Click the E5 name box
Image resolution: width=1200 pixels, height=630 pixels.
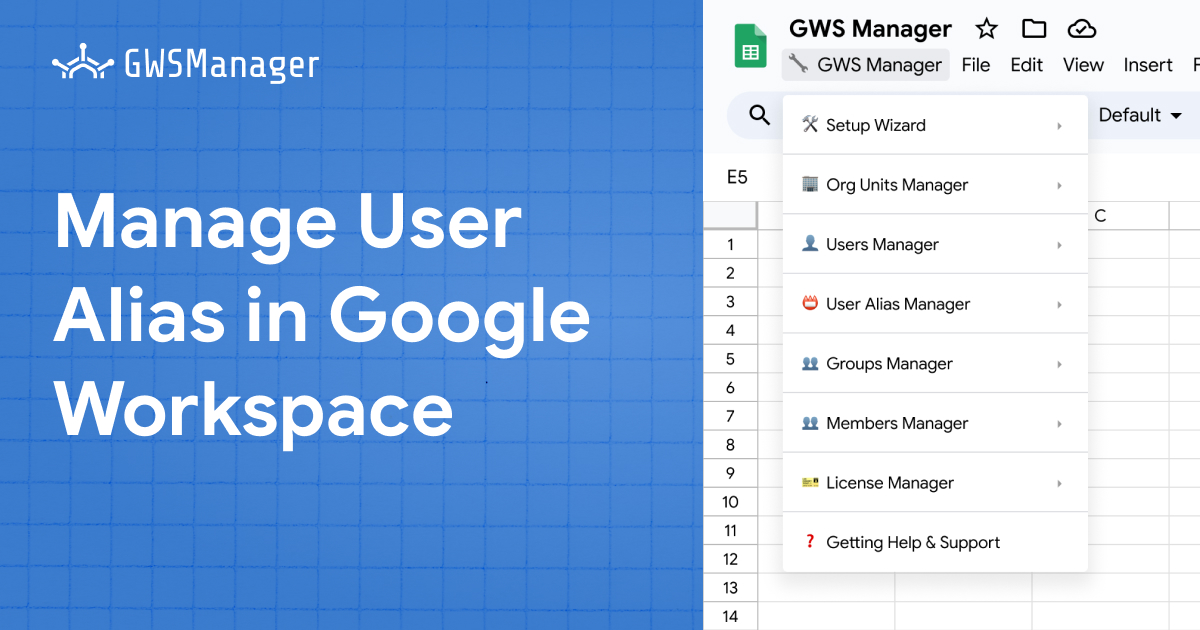point(738,177)
